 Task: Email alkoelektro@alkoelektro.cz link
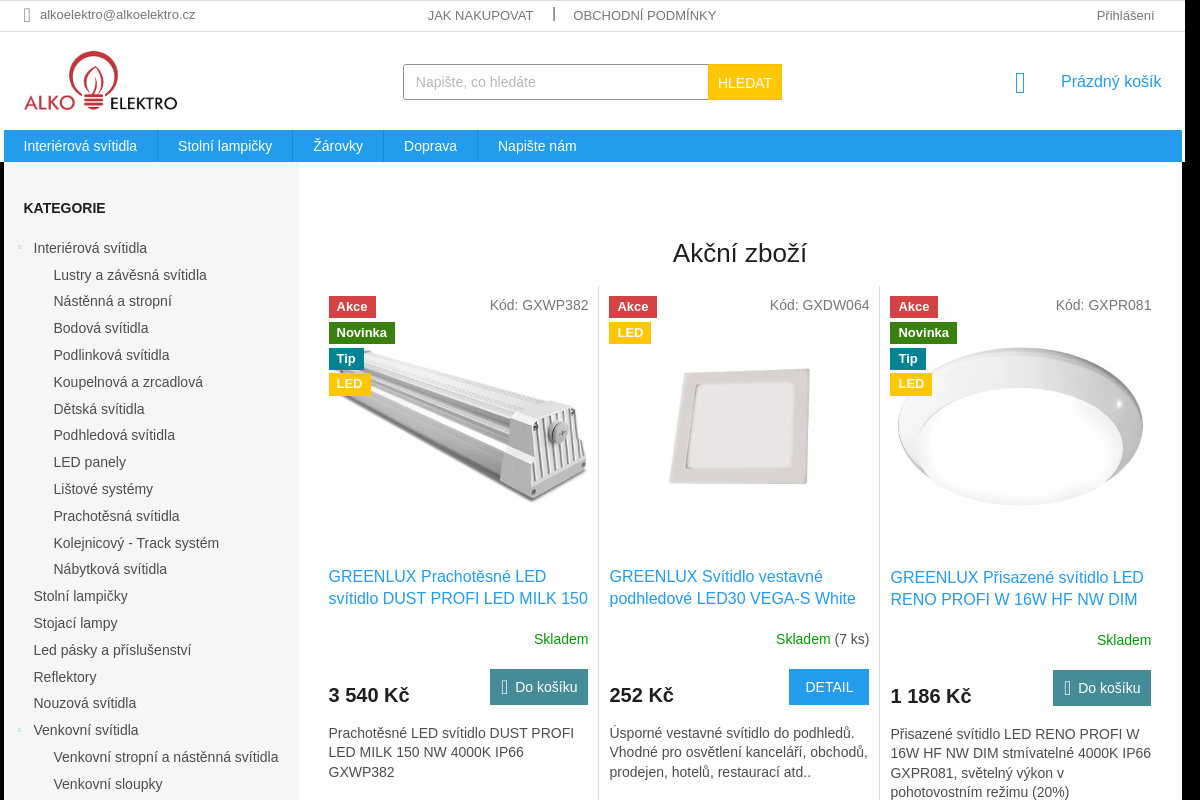point(118,15)
